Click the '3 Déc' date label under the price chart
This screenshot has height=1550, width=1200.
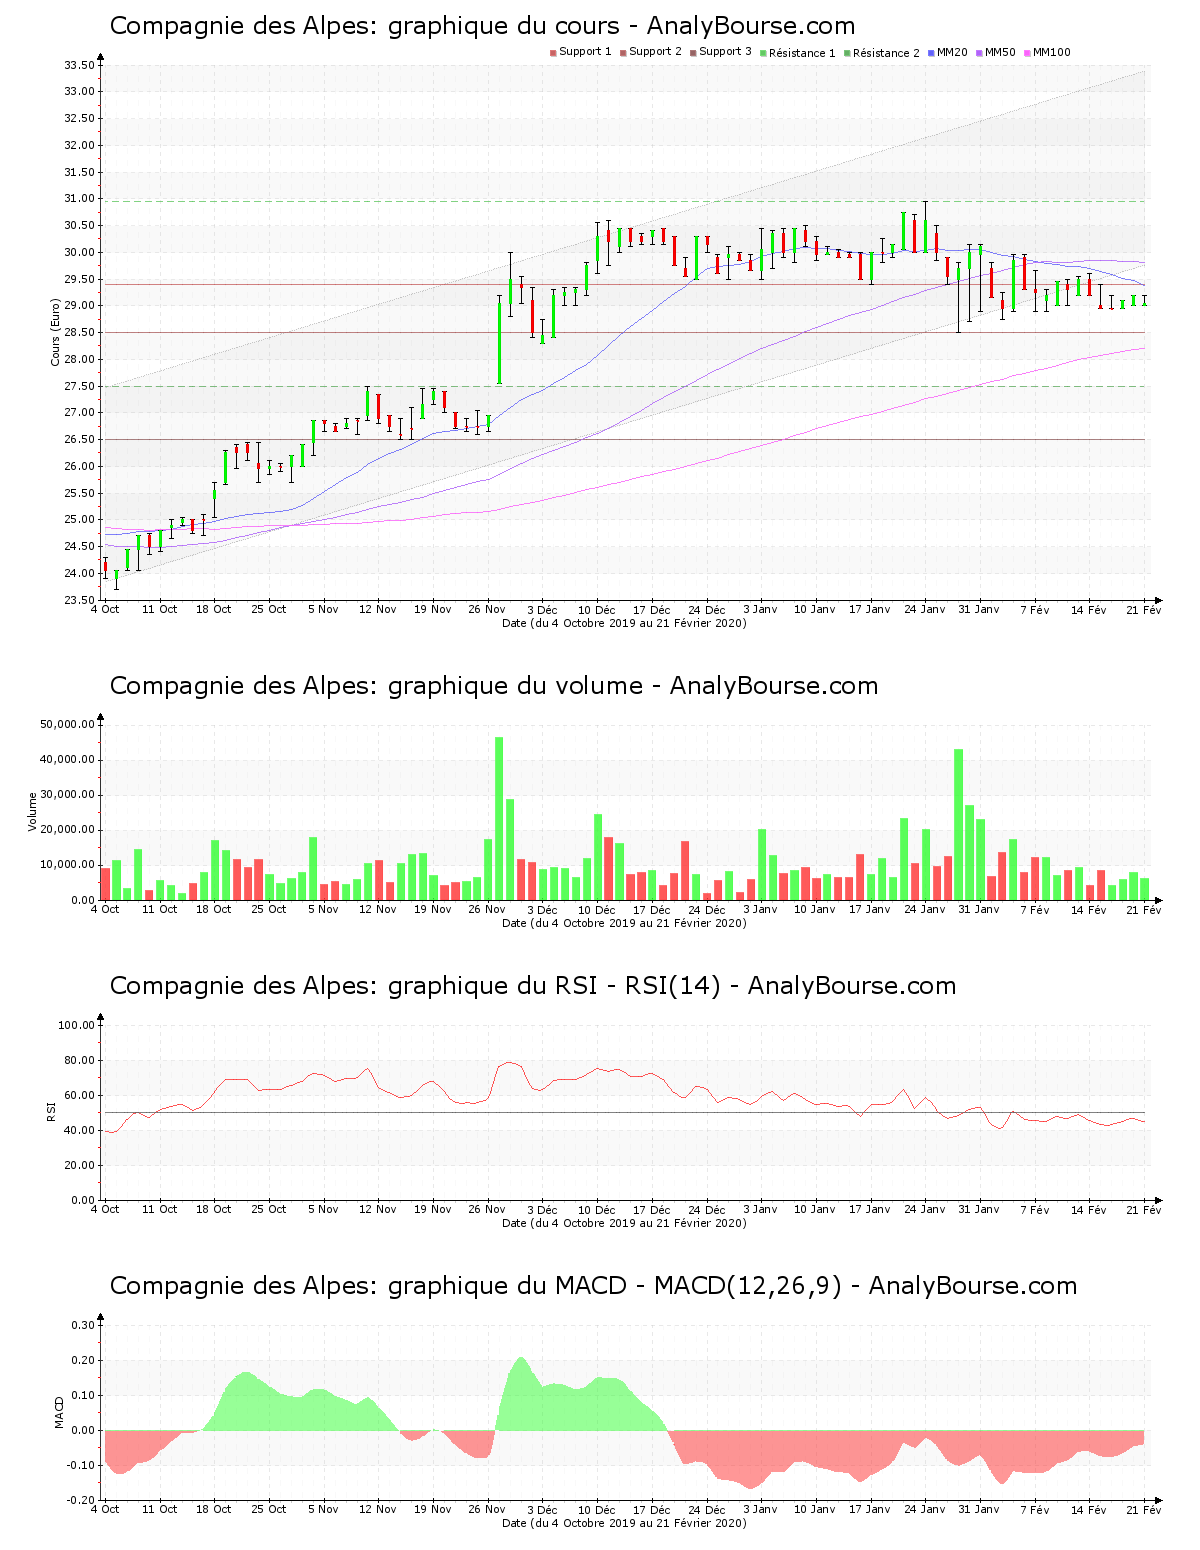coord(542,609)
